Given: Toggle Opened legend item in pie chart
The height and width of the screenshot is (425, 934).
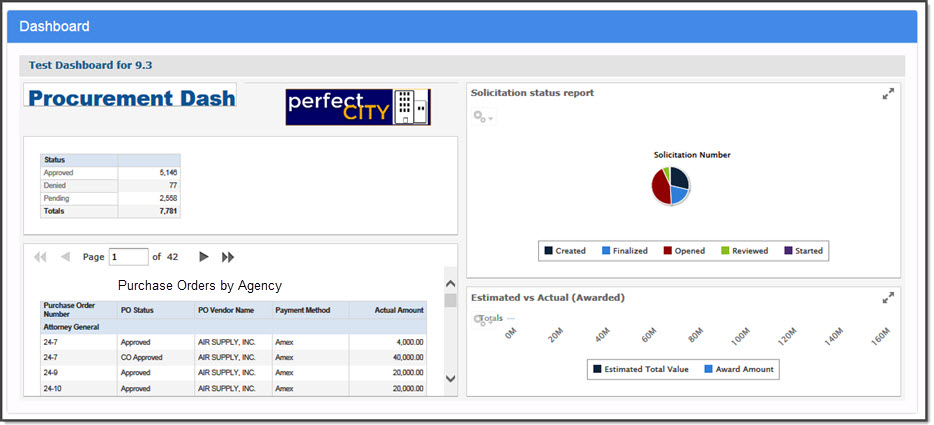Looking at the screenshot, I should click(x=684, y=251).
